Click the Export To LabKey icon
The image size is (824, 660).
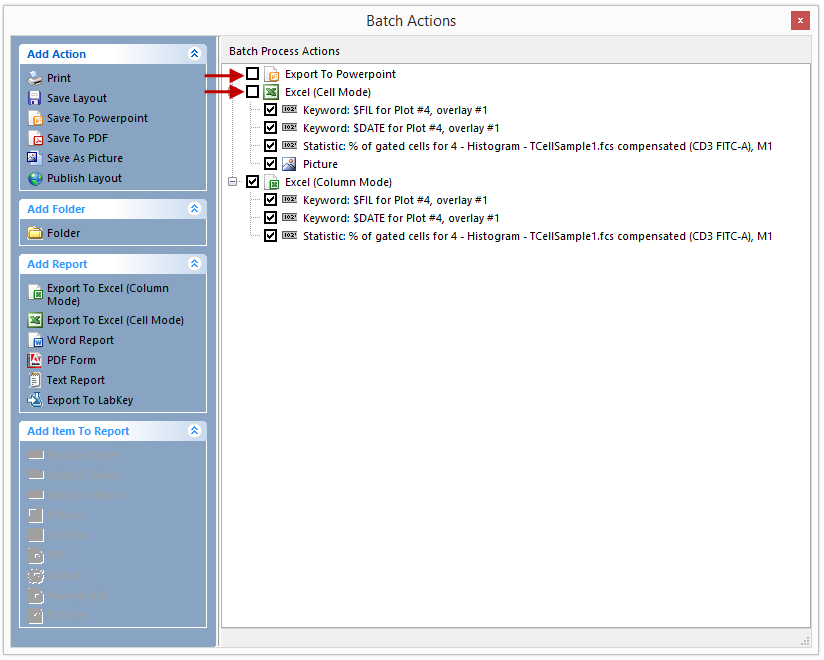[35, 400]
